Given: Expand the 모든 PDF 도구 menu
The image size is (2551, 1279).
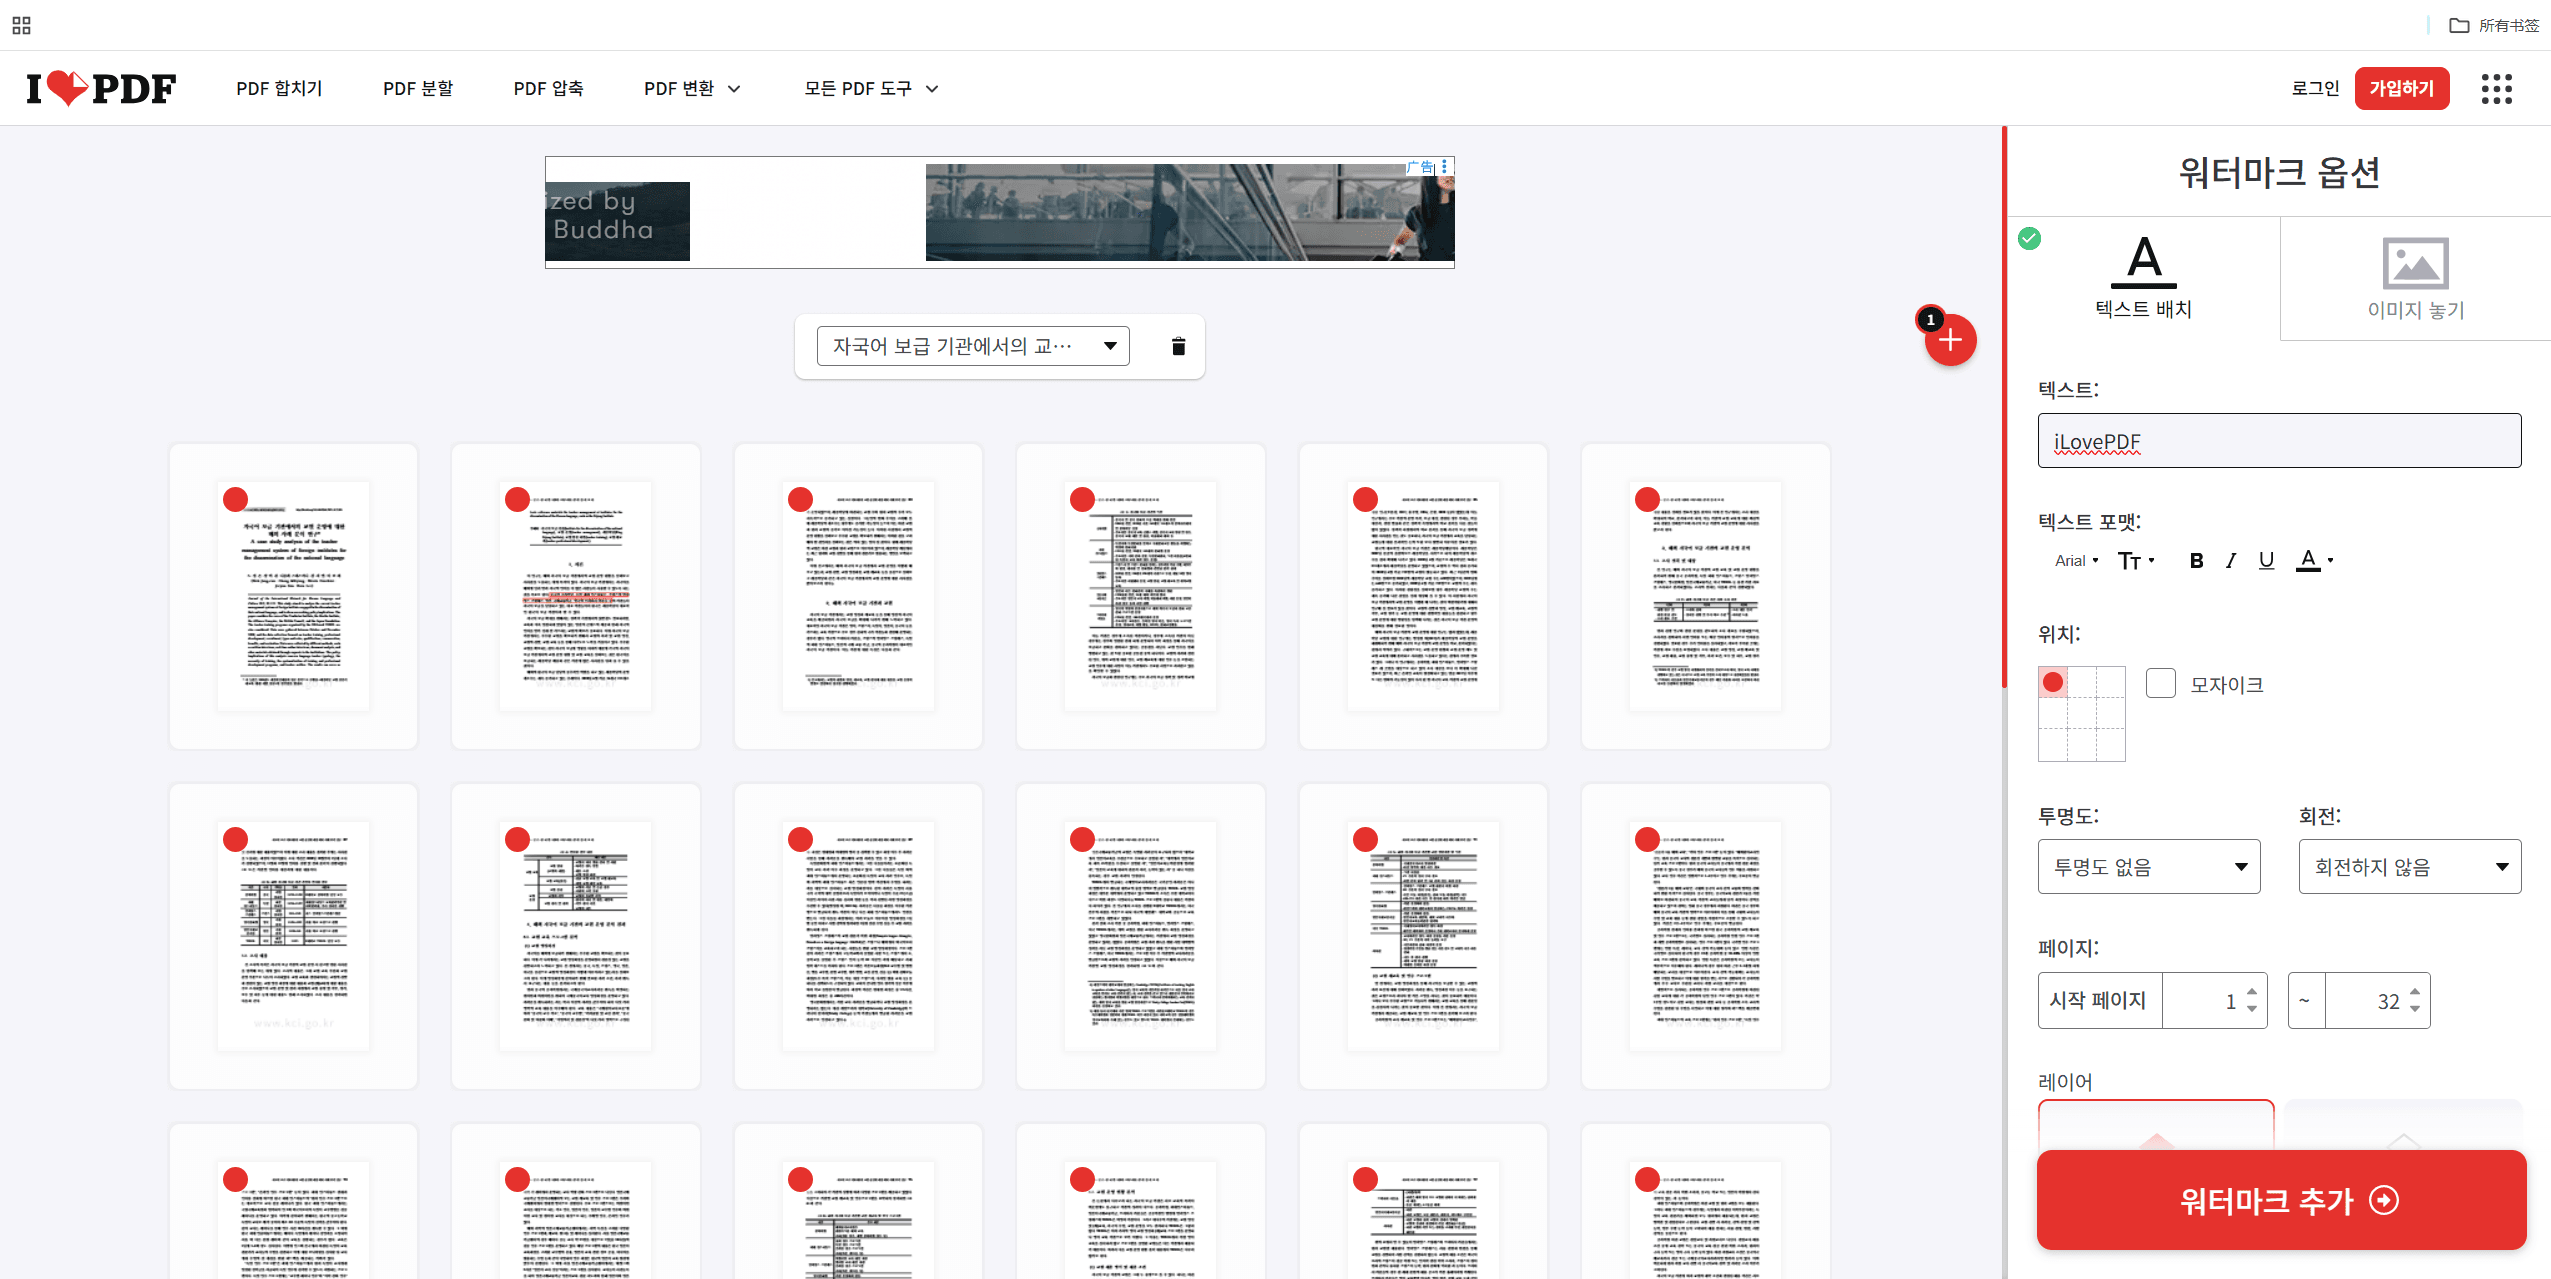Looking at the screenshot, I should coord(871,89).
